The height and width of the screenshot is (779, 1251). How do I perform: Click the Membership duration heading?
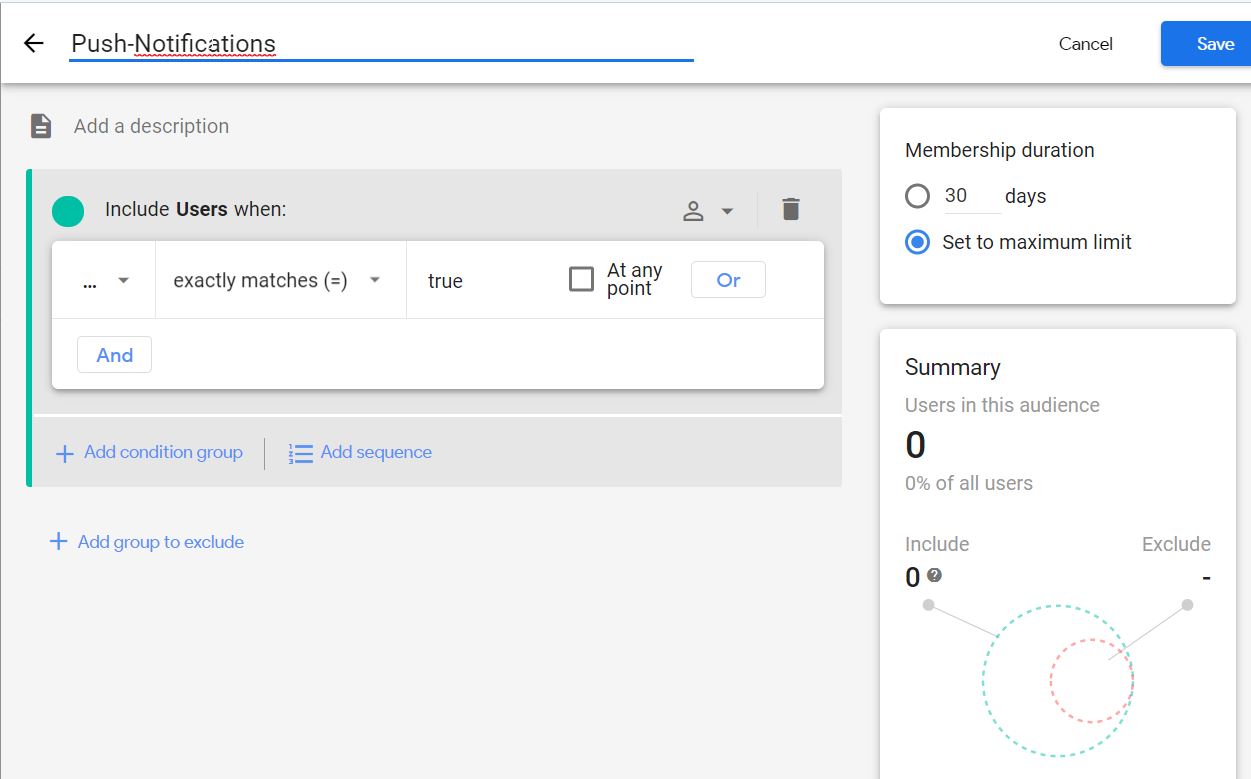[1000, 150]
